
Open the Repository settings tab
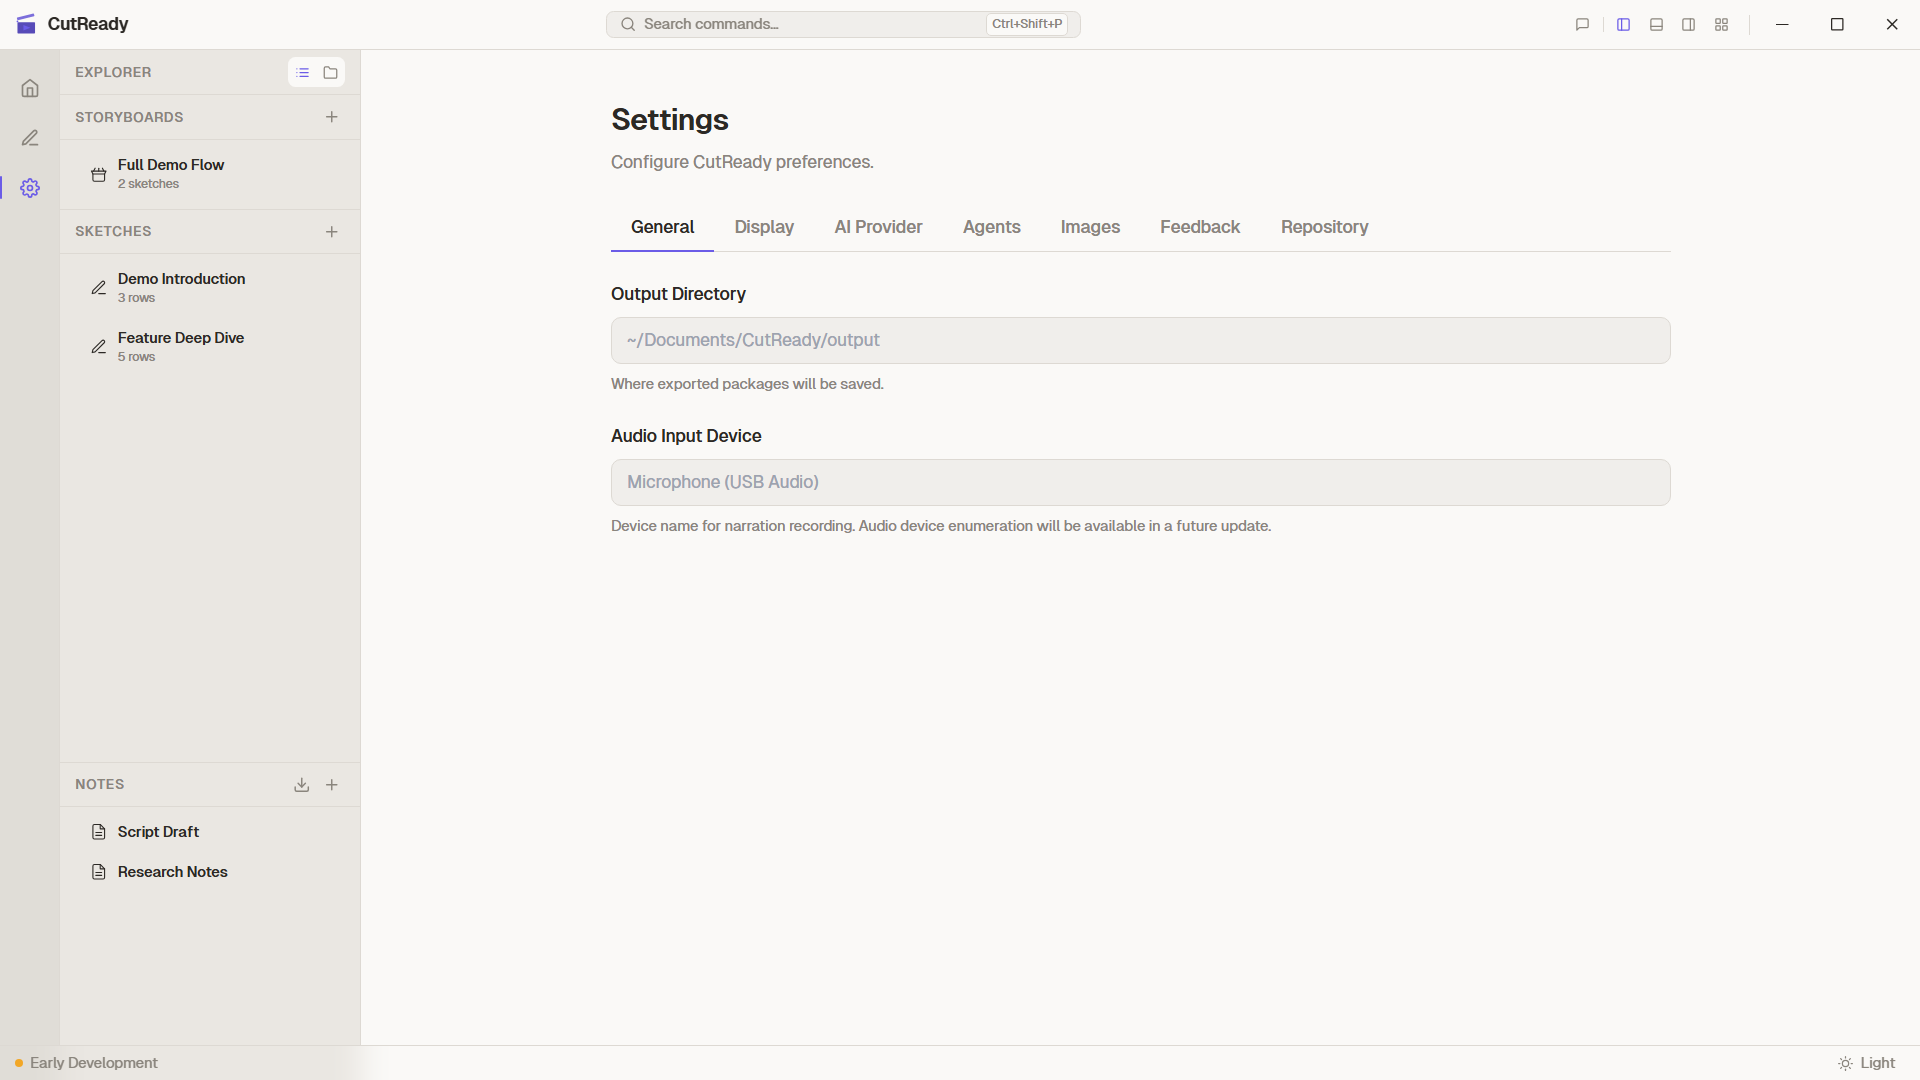point(1324,227)
